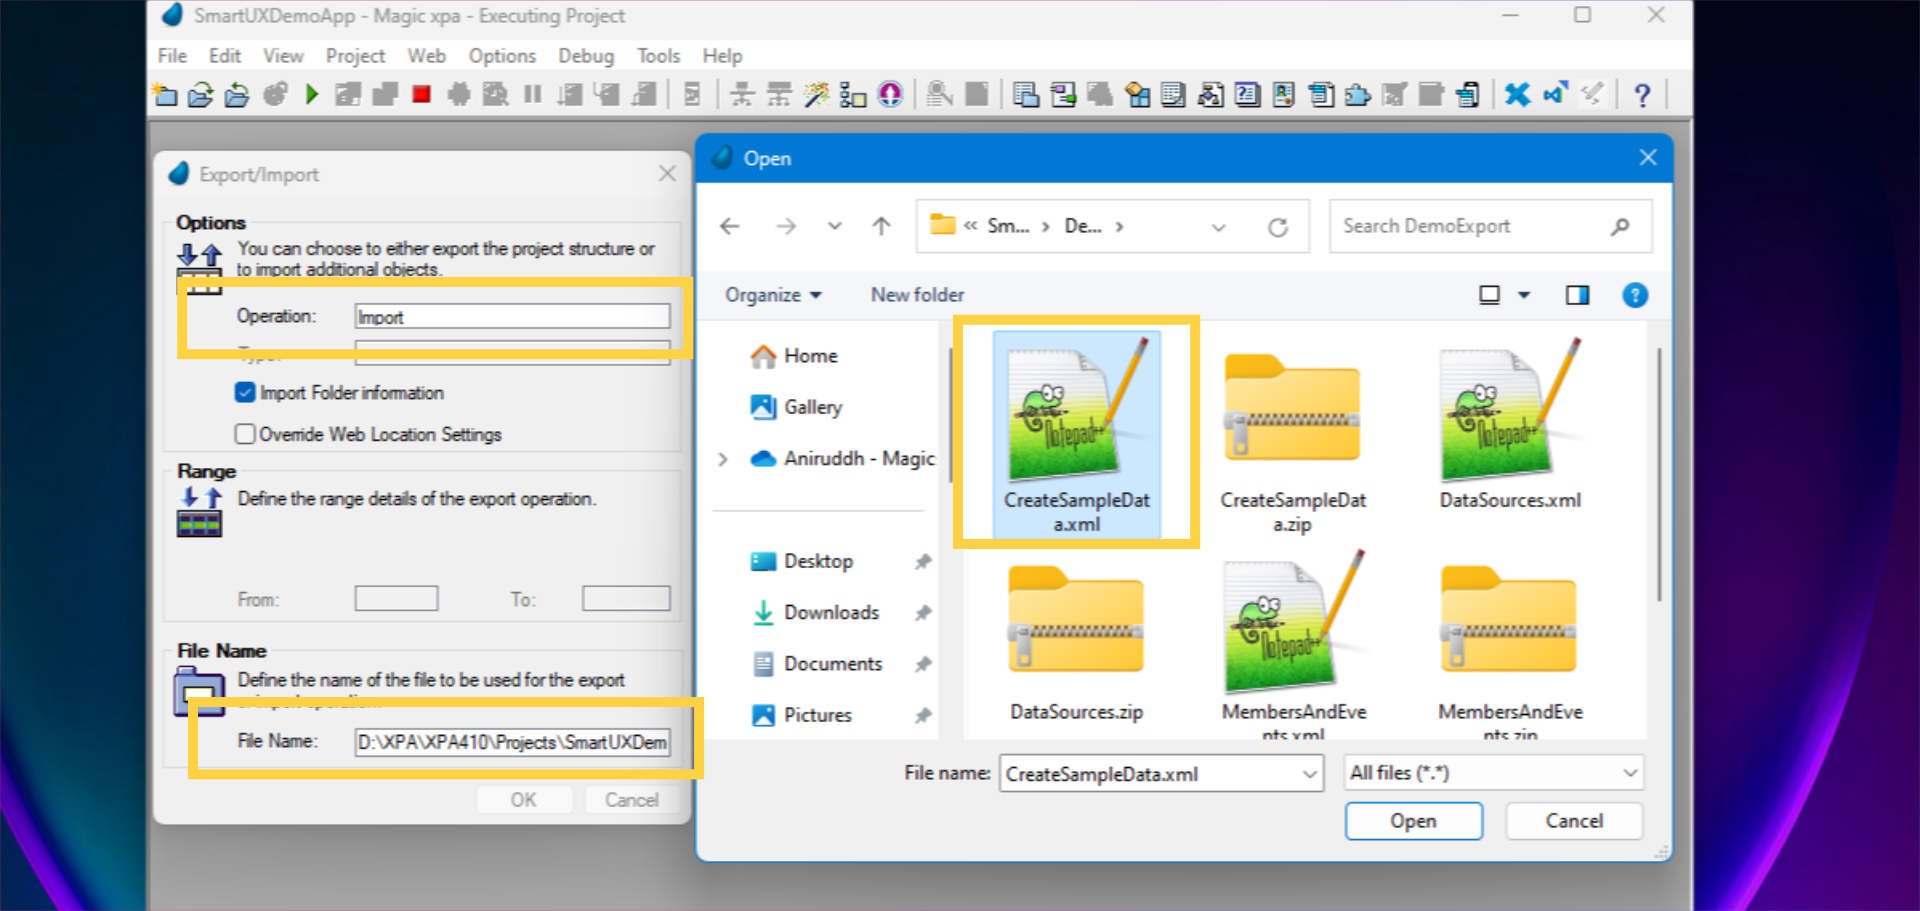This screenshot has height=911, width=1920.
Task: Click the colorful wizard wand toolbar icon
Action: pyautogui.click(x=815, y=94)
